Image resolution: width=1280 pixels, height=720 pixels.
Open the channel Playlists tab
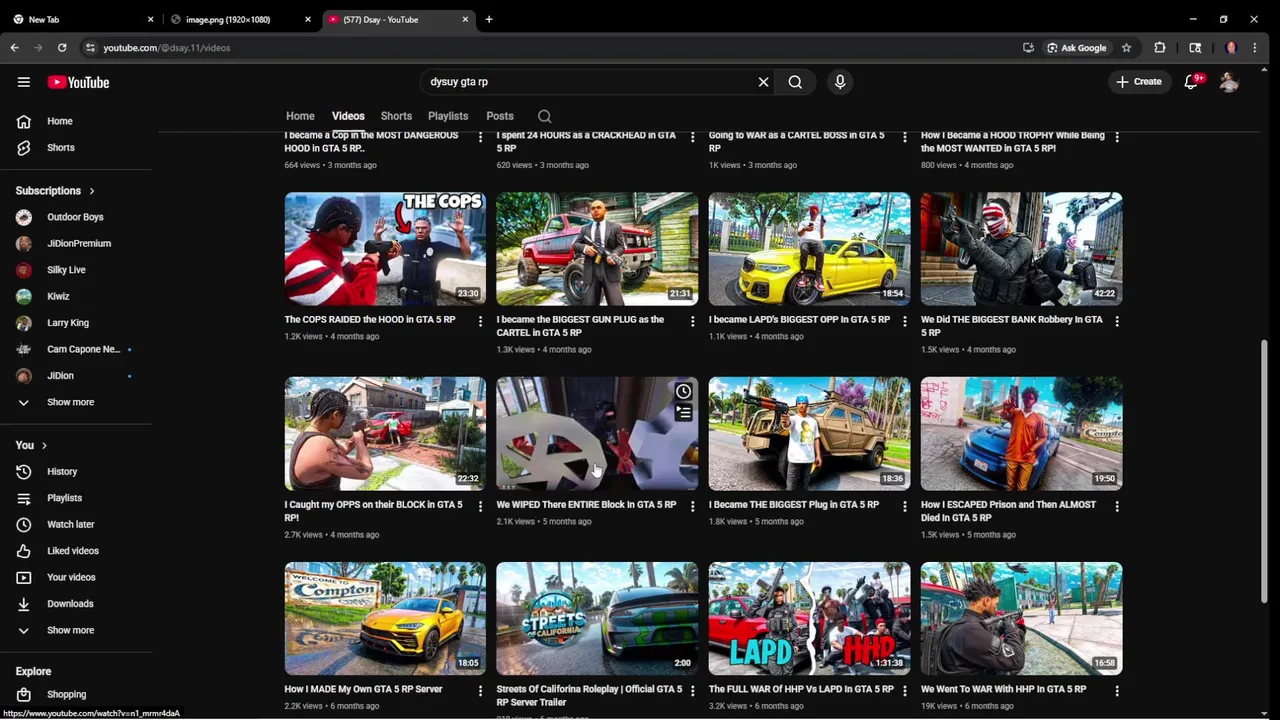coord(448,116)
